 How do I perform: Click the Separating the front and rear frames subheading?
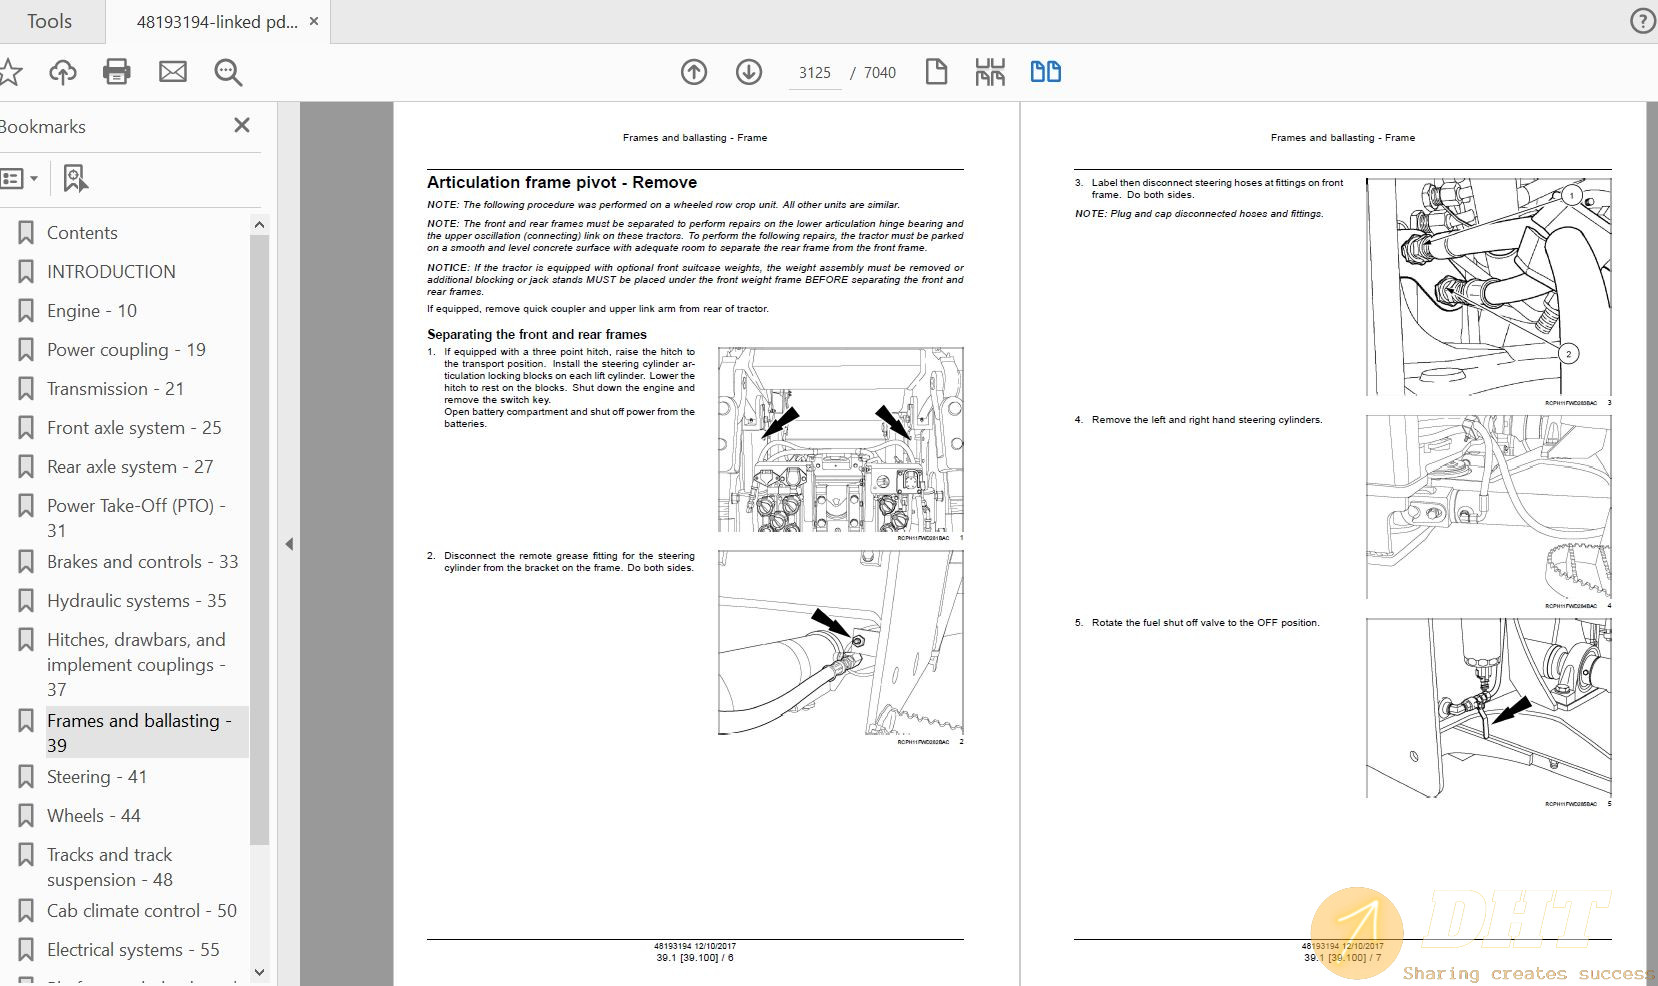[537, 334]
